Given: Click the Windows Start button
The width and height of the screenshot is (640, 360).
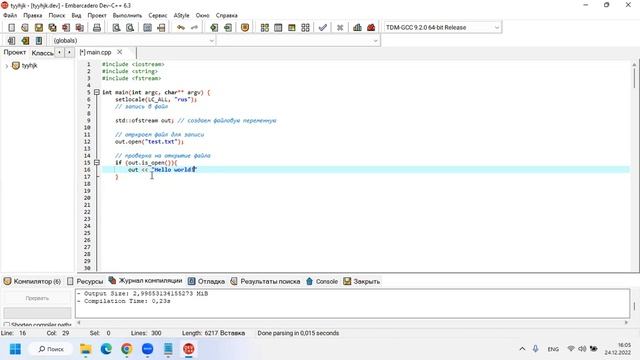Looking at the screenshot, I should [15, 349].
